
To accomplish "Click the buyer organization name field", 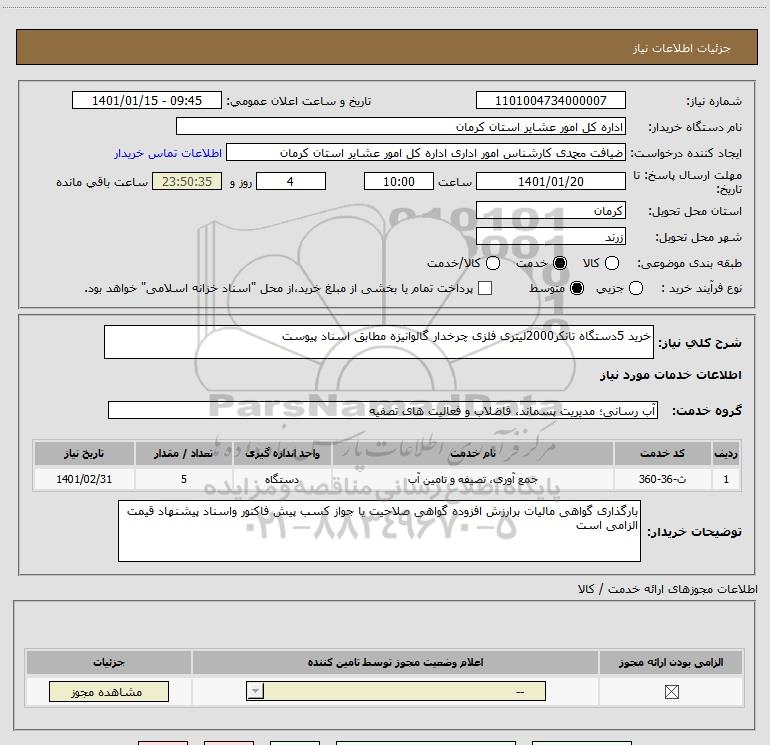I will 401,126.
